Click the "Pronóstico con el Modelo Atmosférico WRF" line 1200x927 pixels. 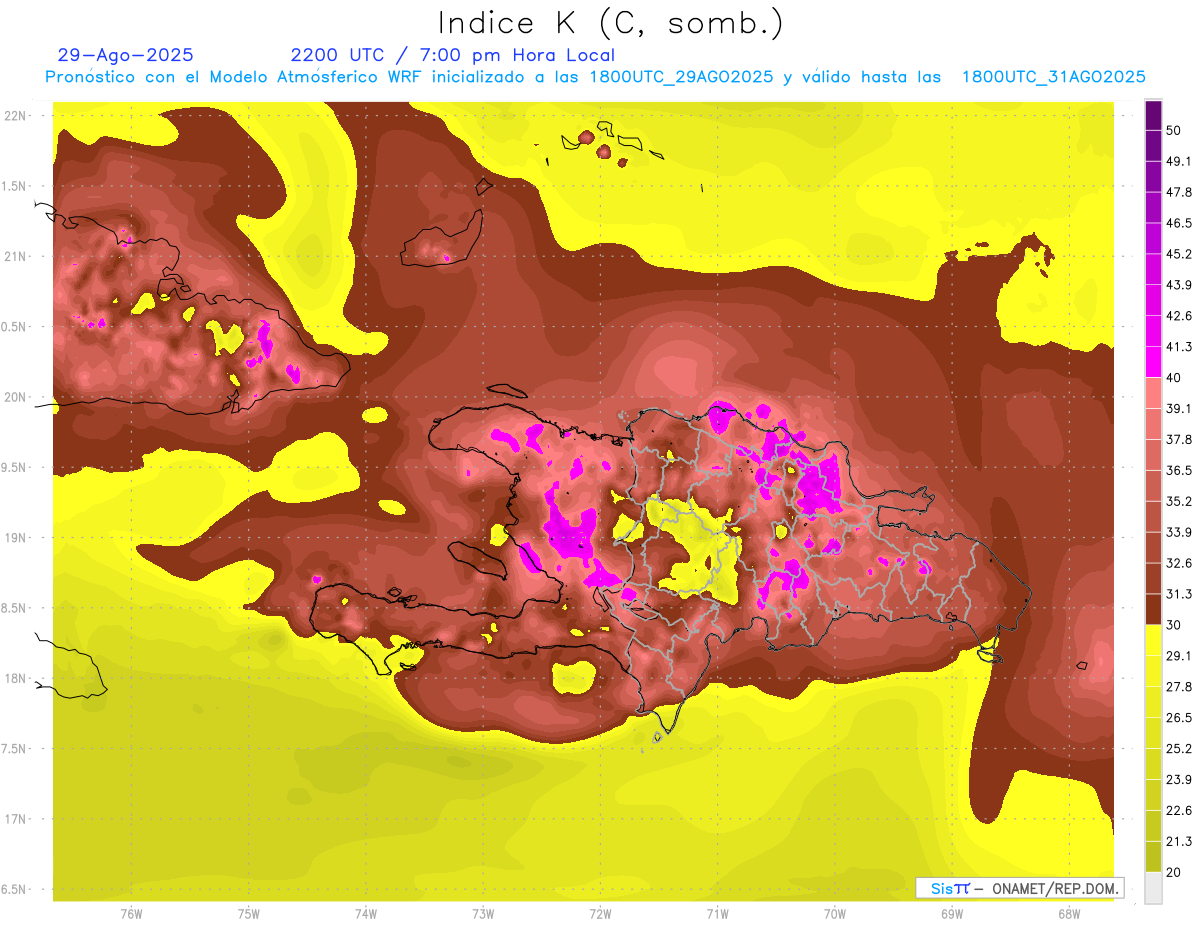(x=596, y=77)
